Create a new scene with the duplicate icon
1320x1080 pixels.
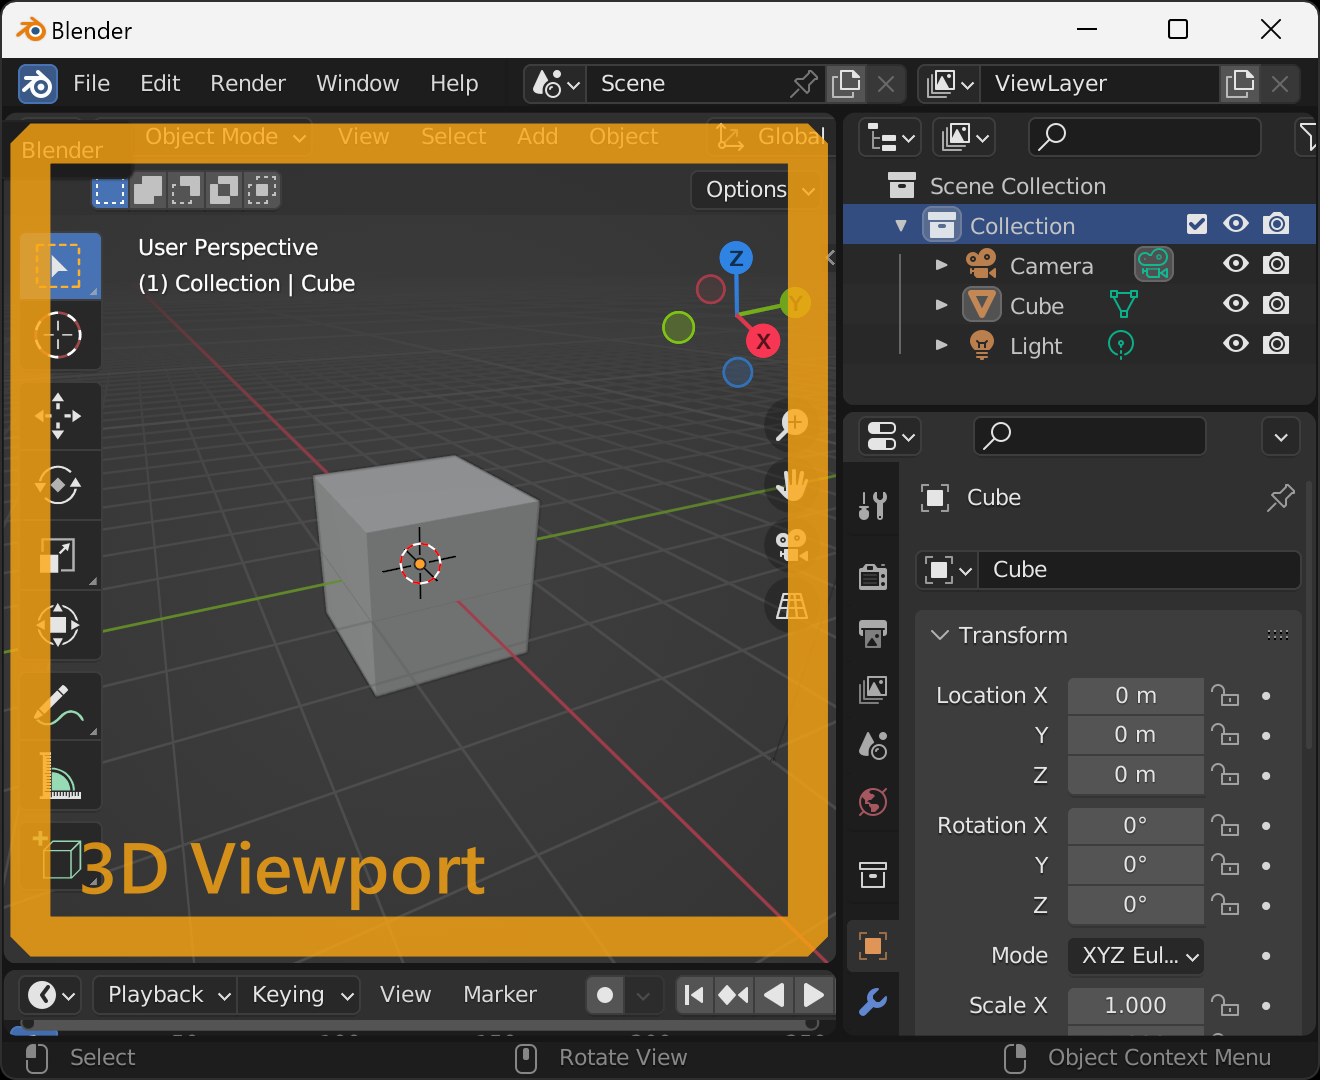[846, 84]
